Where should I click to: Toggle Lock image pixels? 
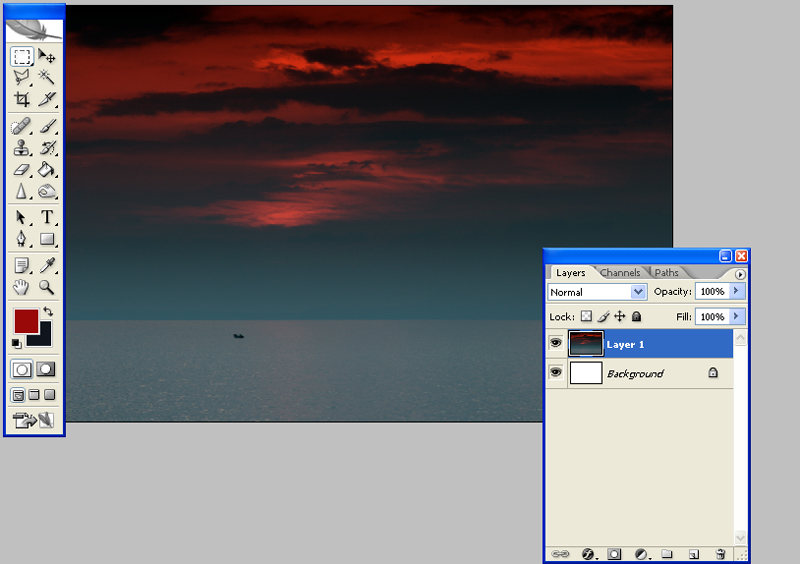(x=604, y=316)
